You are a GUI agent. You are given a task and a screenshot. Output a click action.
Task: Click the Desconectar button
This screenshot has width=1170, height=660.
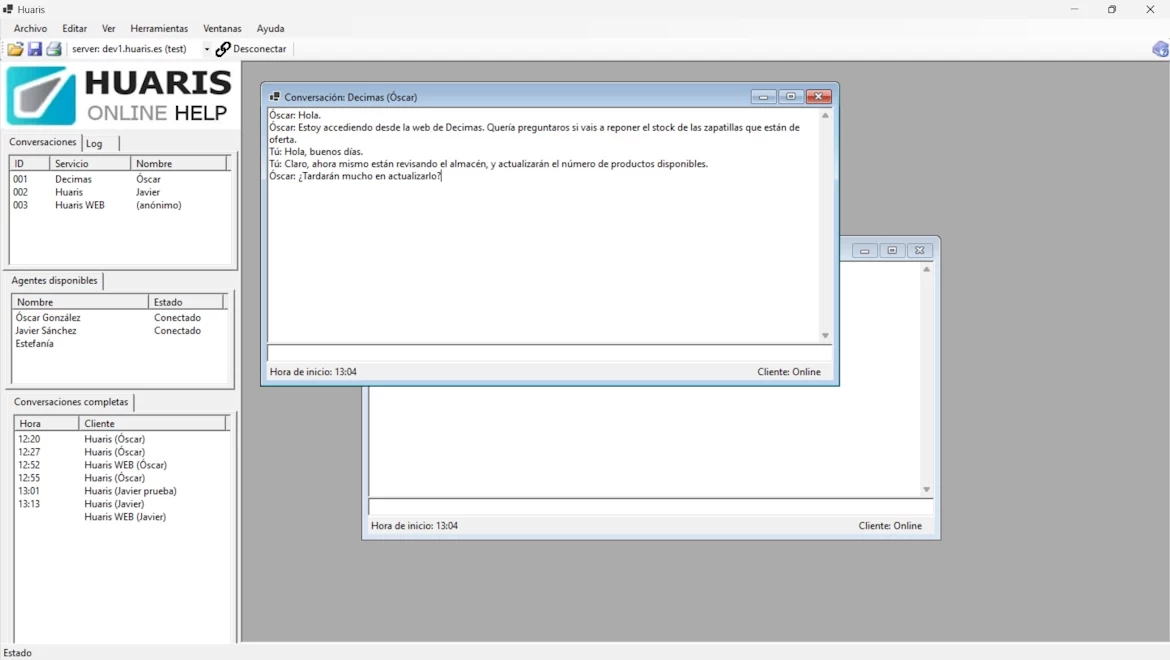tap(251, 49)
